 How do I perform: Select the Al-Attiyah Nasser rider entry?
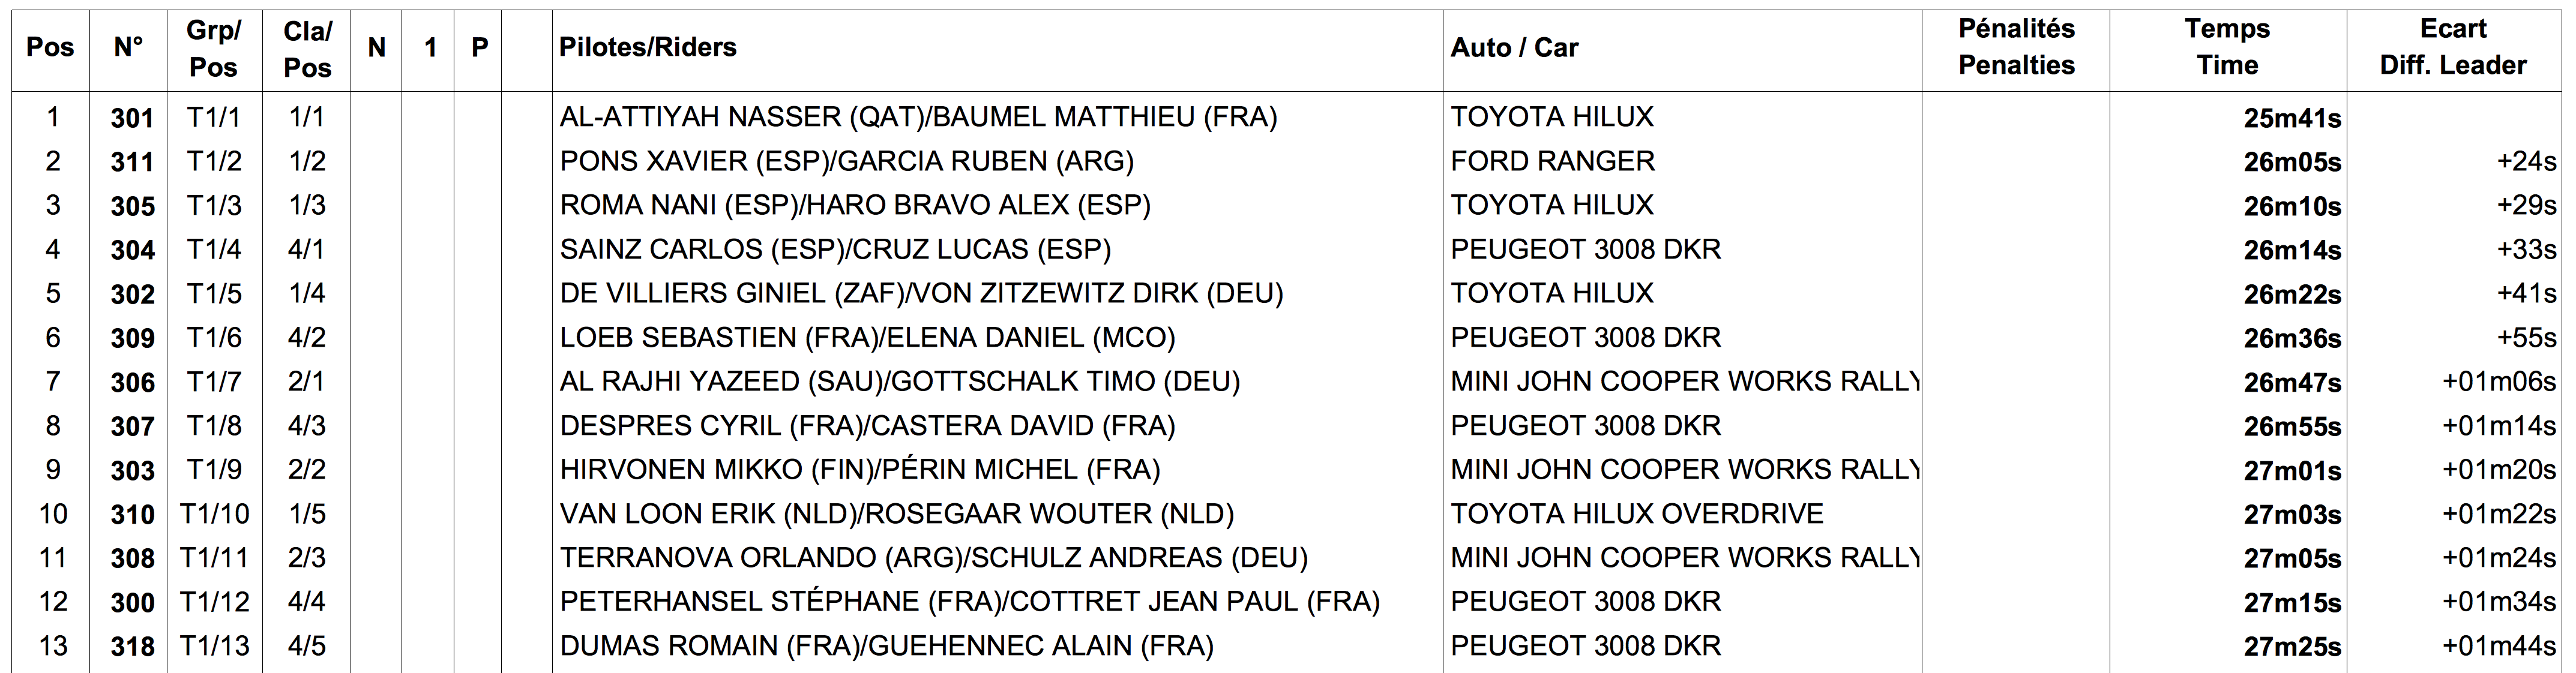918,117
